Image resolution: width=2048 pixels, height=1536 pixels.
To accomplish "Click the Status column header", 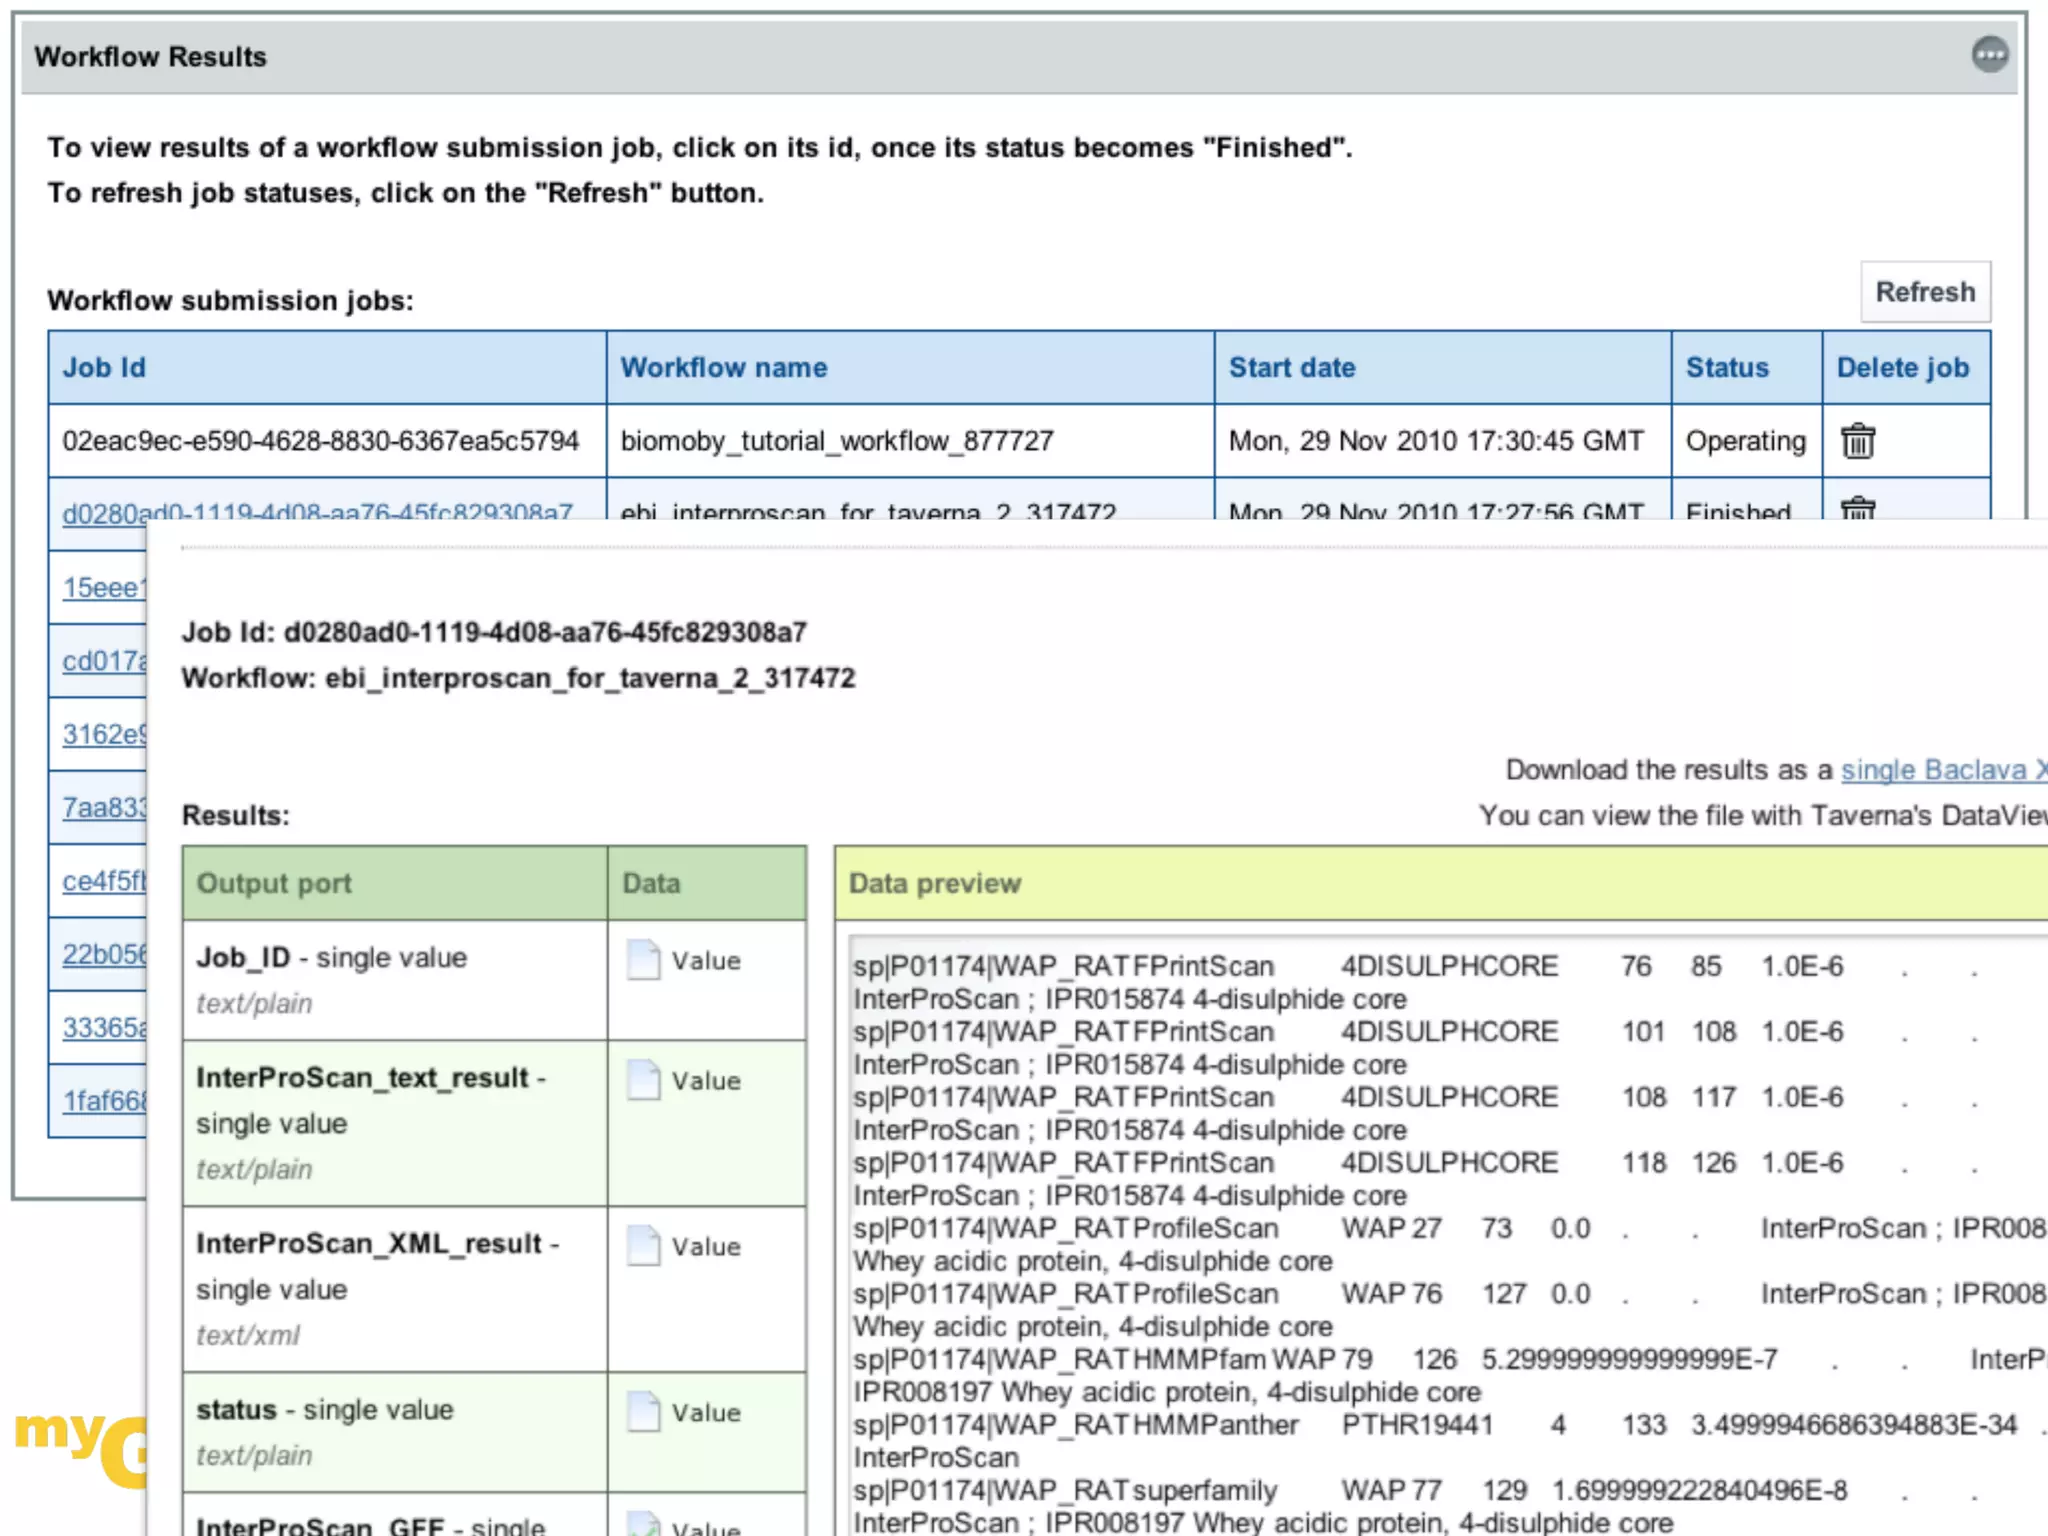I will coord(1727,368).
